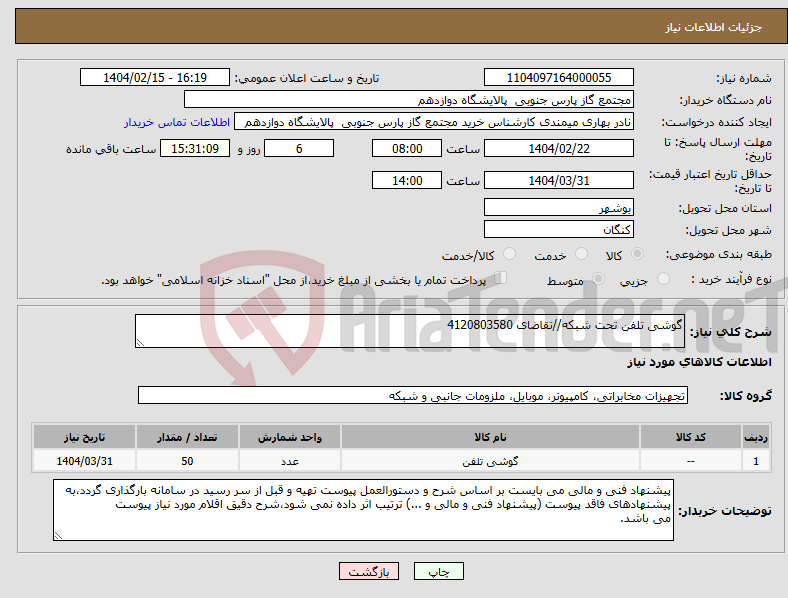The width and height of the screenshot is (788, 598).
Task: Click the delivery province field بوشهر
Action: click(x=558, y=207)
